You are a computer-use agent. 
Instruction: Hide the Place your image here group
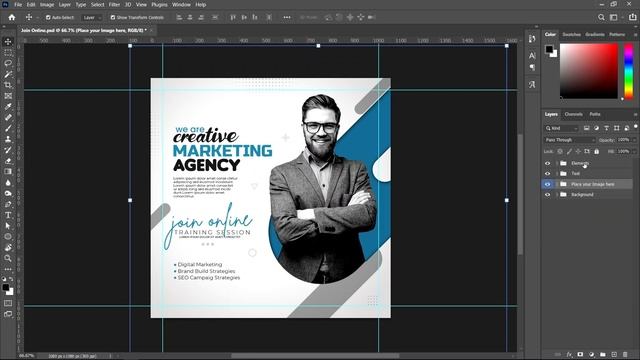coord(547,184)
